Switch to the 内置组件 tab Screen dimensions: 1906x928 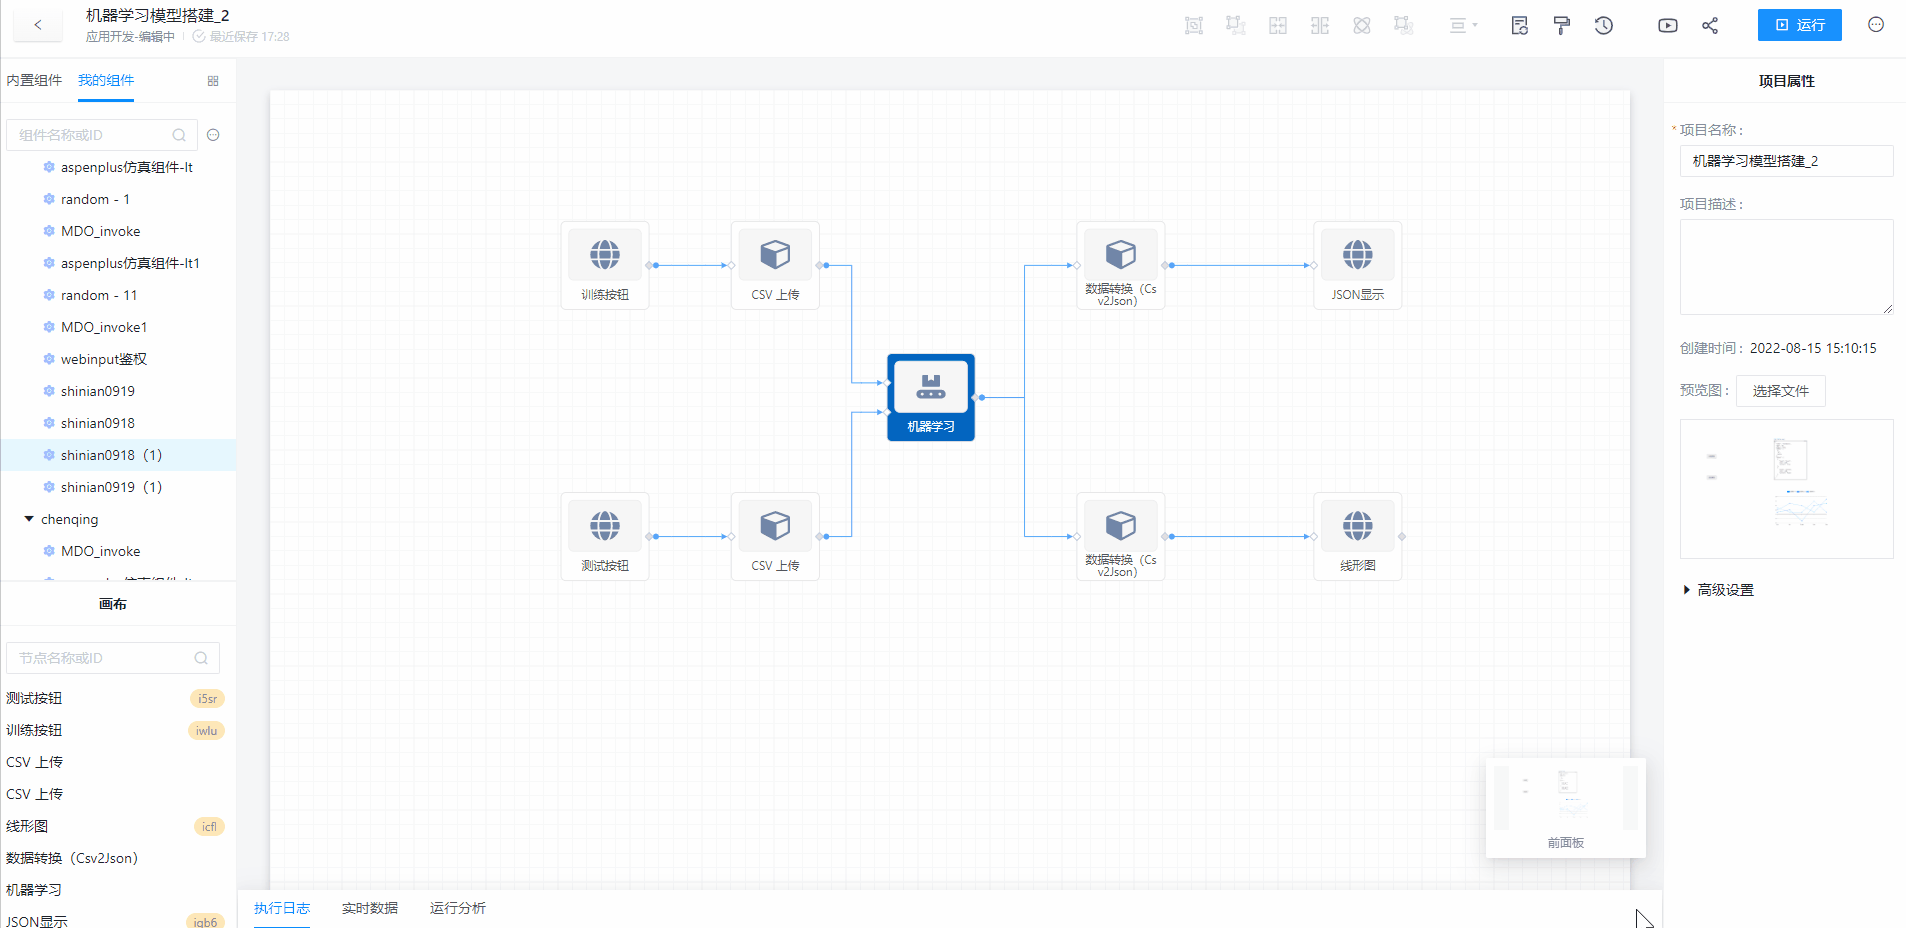[x=34, y=80]
